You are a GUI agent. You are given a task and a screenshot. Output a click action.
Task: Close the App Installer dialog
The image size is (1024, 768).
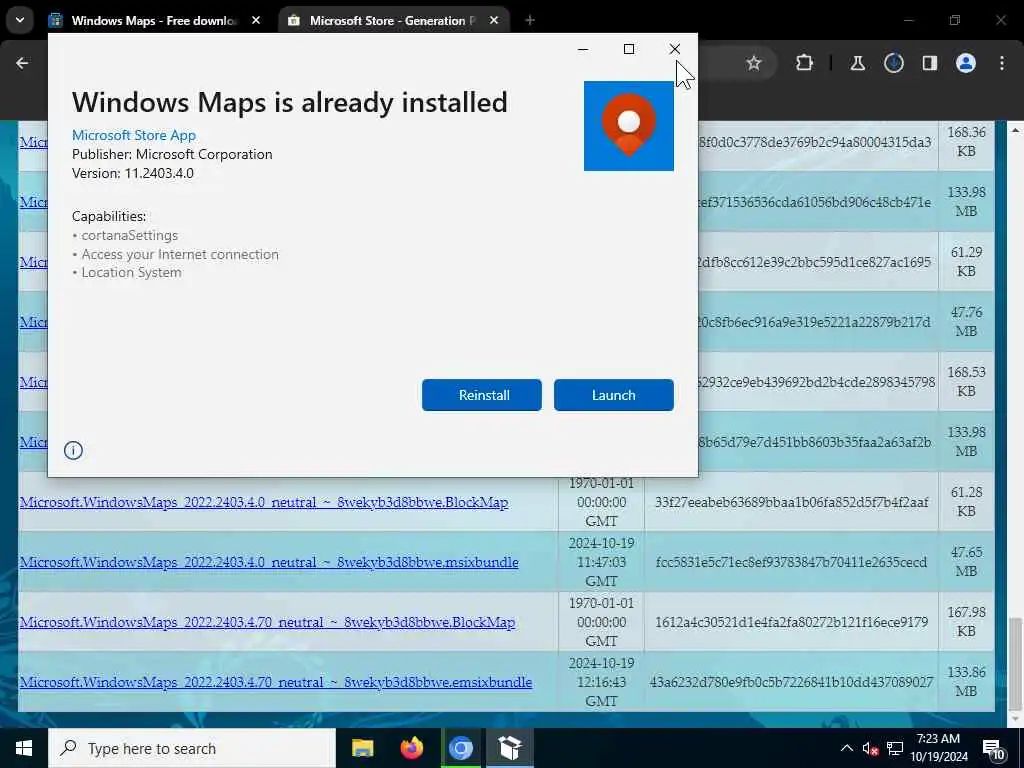[x=675, y=49]
